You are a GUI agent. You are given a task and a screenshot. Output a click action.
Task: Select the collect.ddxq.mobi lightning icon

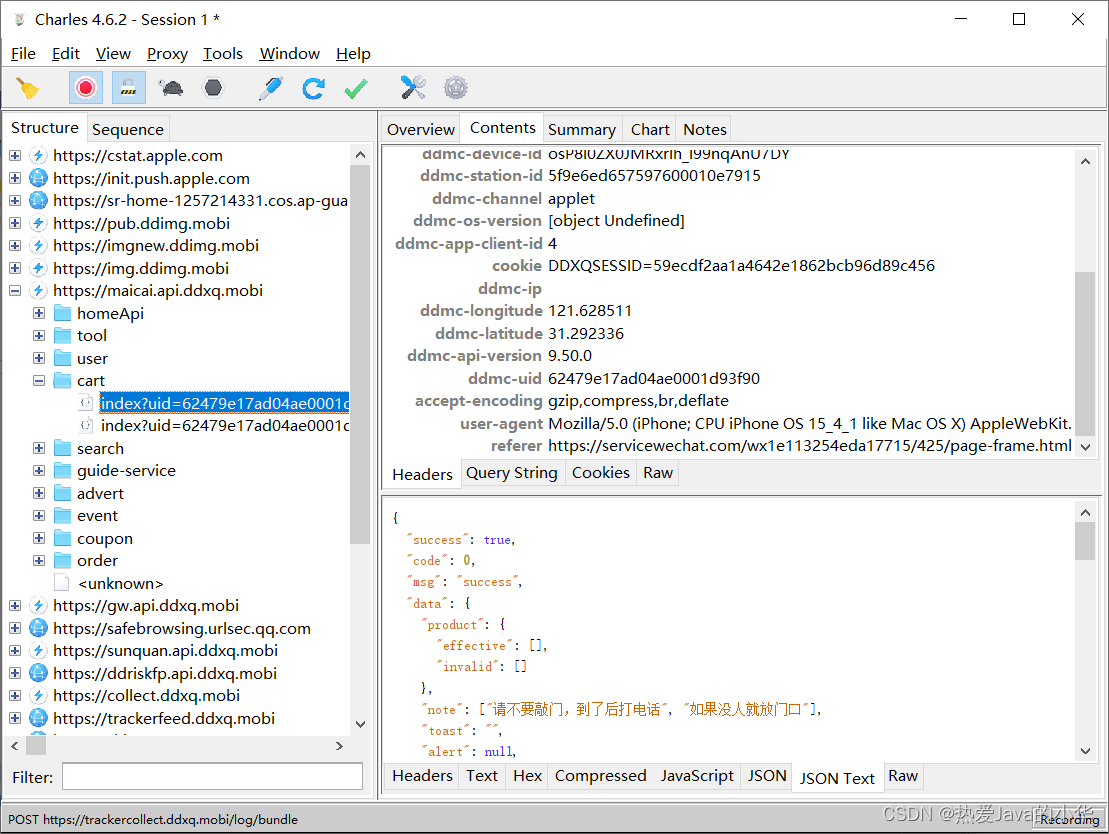point(38,695)
